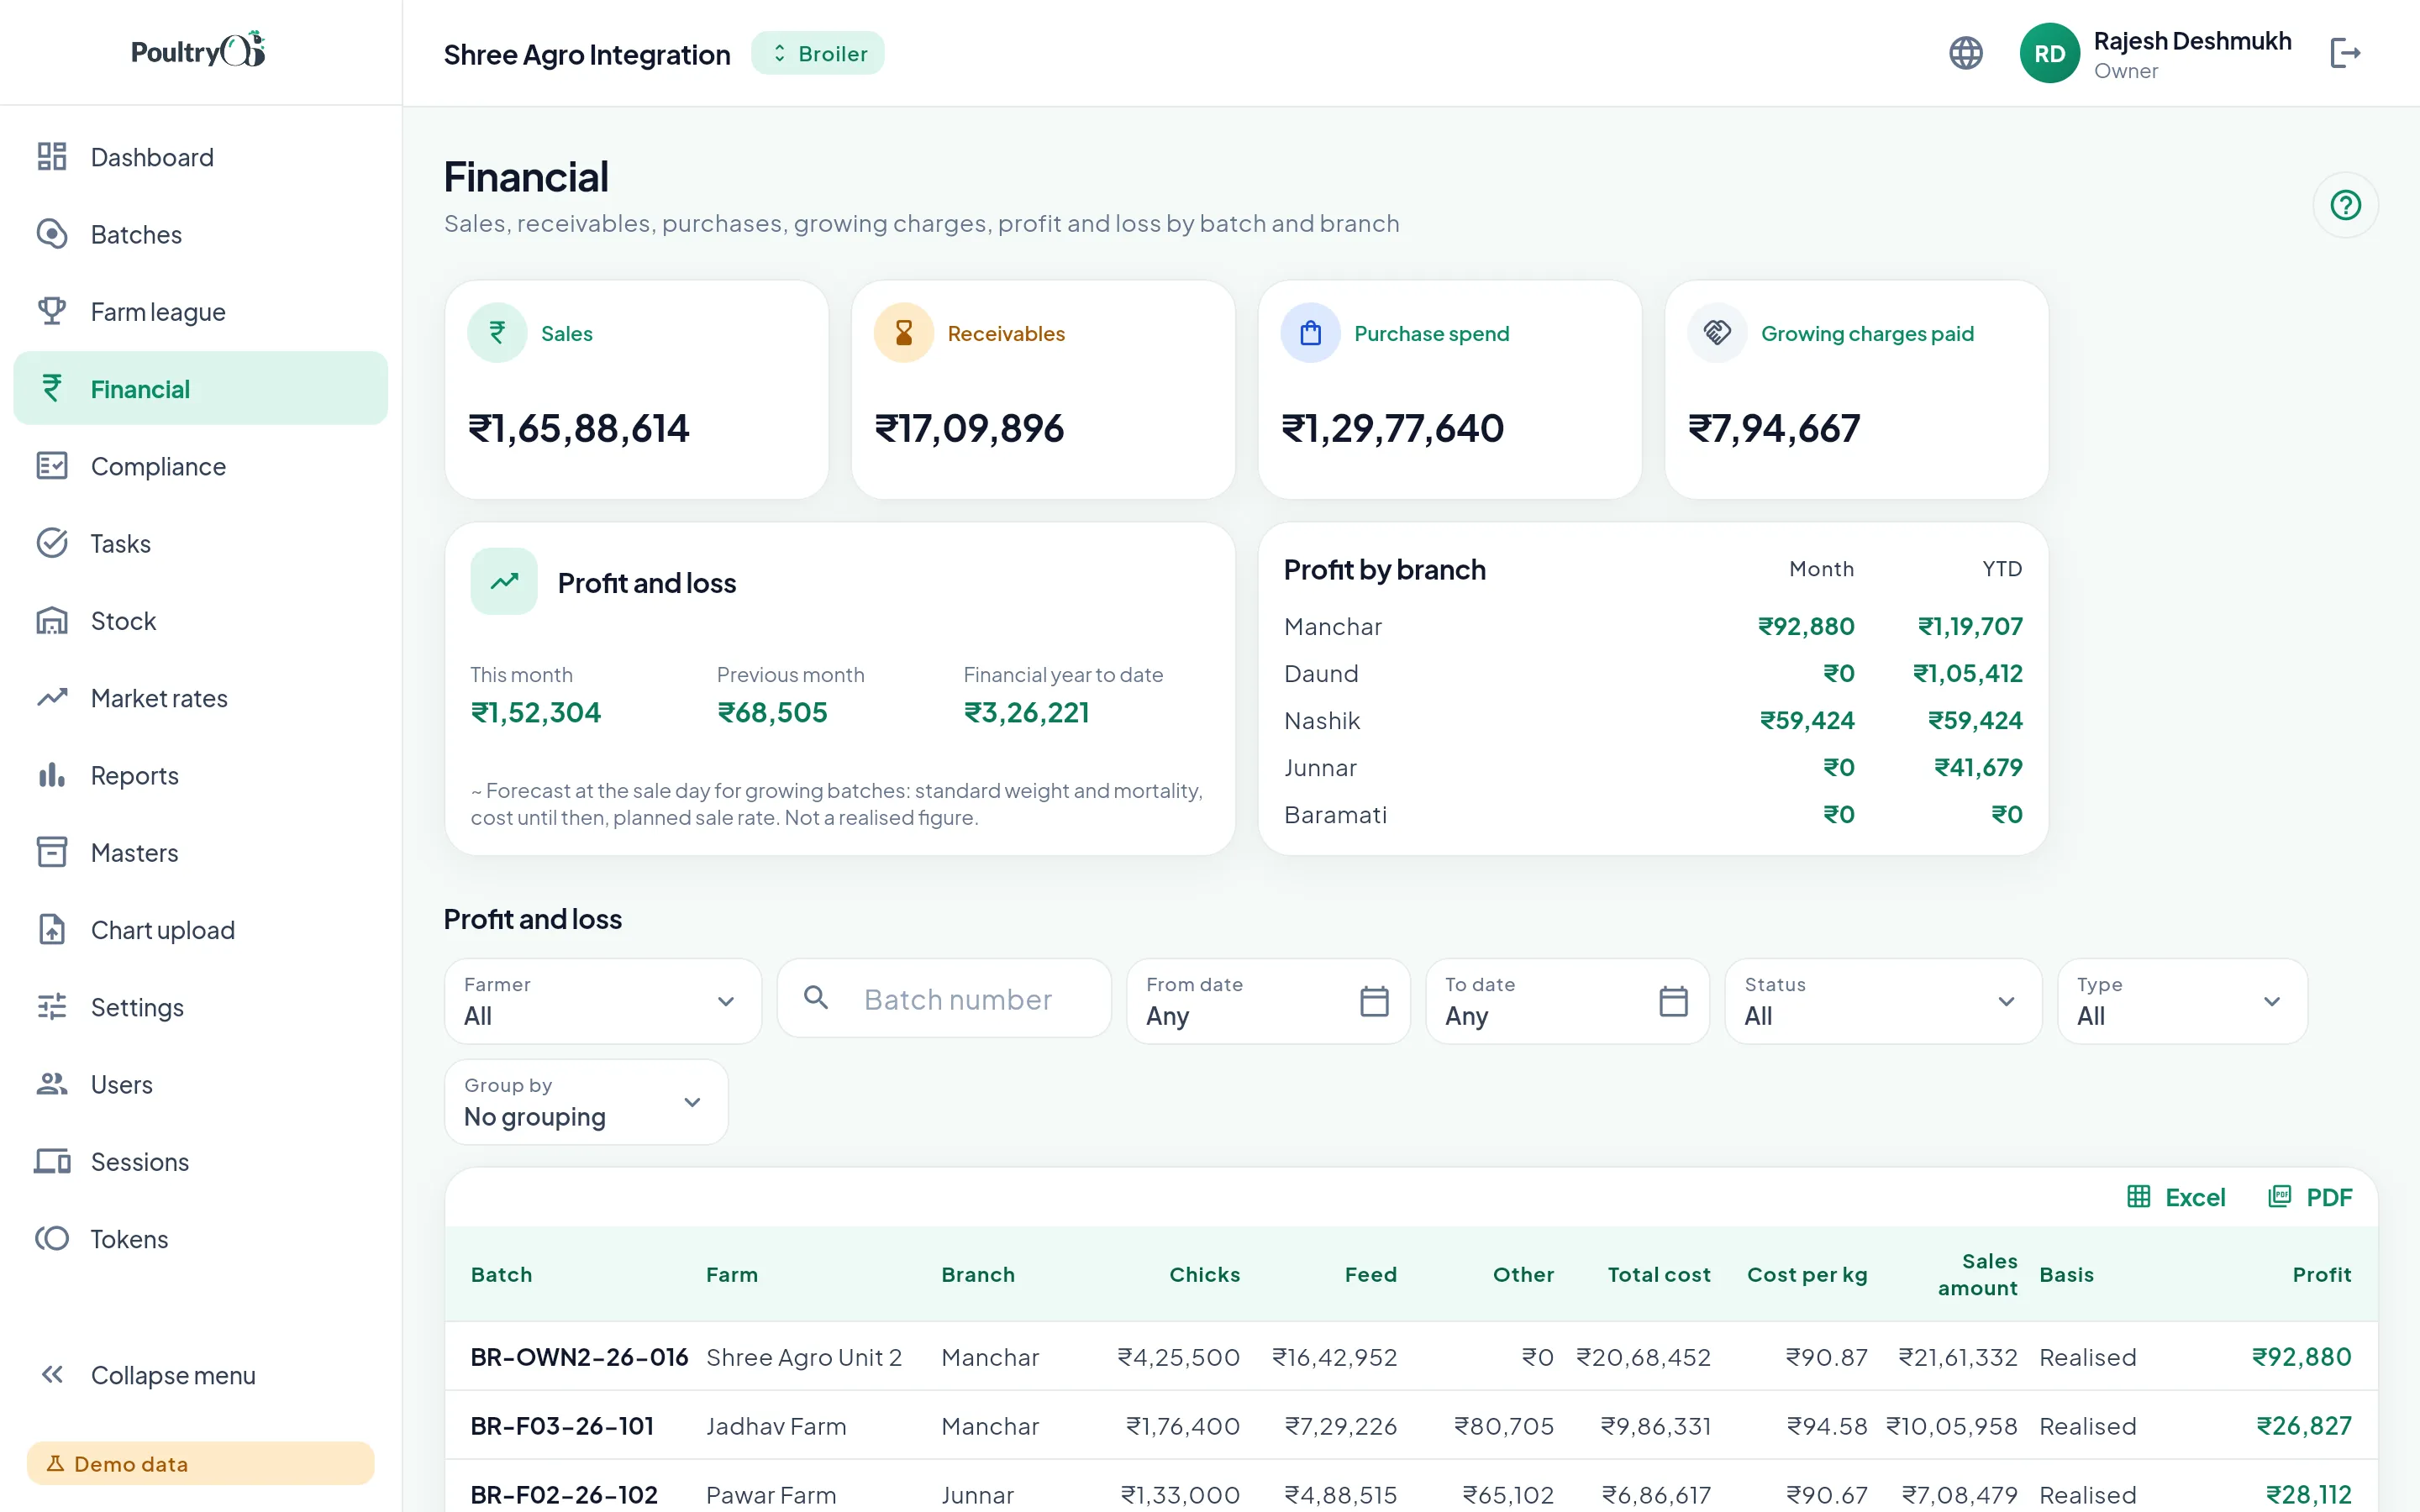Click batch BR-F03-26-101

tap(562, 1425)
